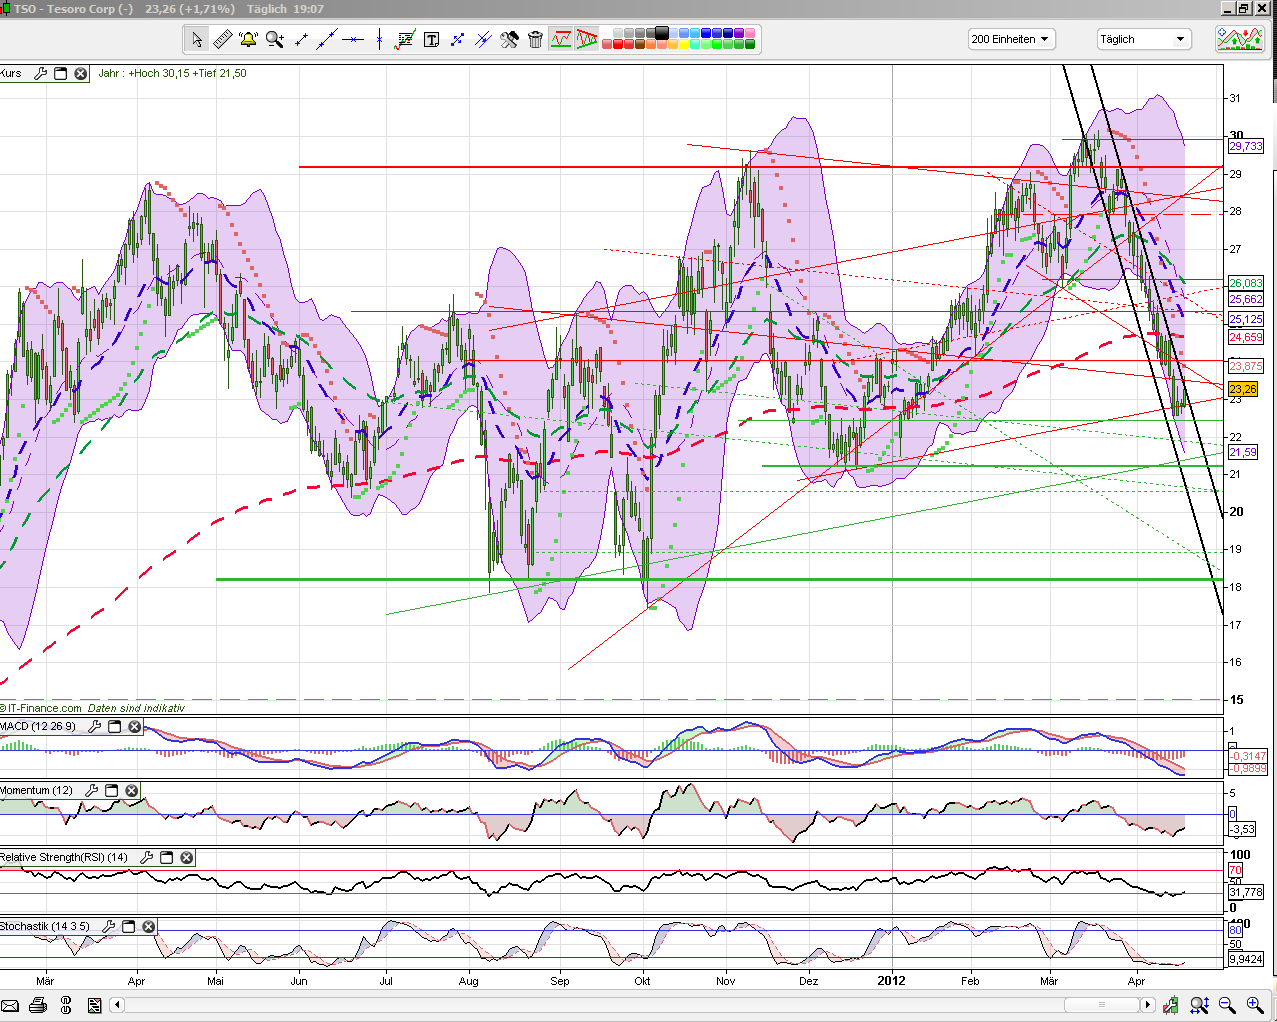Maximize the Kurs price panel

61,73
